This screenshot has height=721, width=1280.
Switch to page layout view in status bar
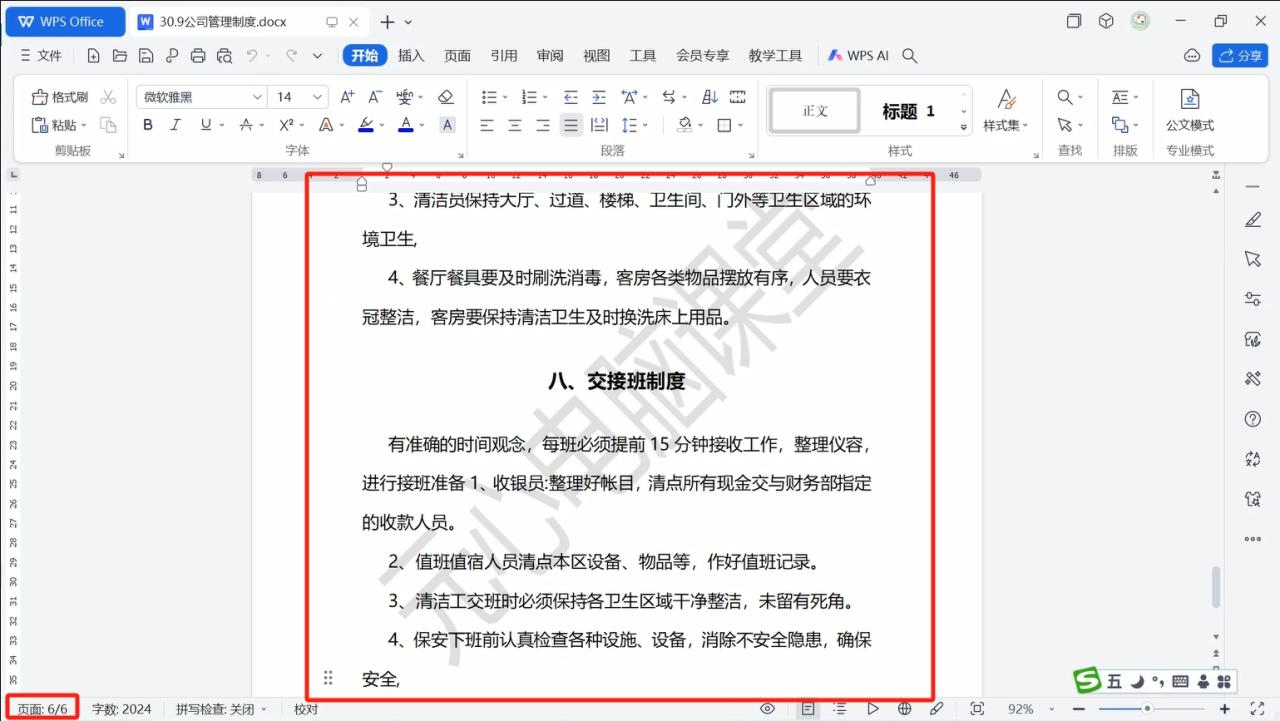[807, 709]
